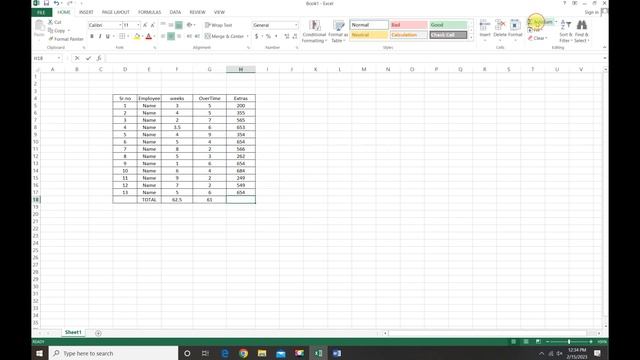
Task: Click the Decrease Indent icon
Action: click(x=189, y=36)
